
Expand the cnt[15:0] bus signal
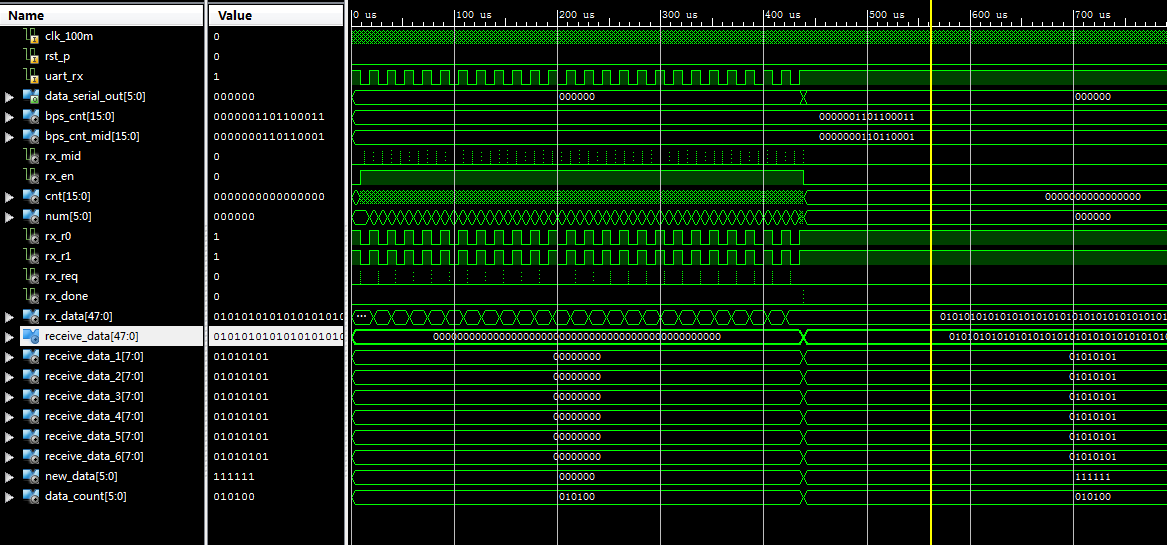(x=10, y=196)
